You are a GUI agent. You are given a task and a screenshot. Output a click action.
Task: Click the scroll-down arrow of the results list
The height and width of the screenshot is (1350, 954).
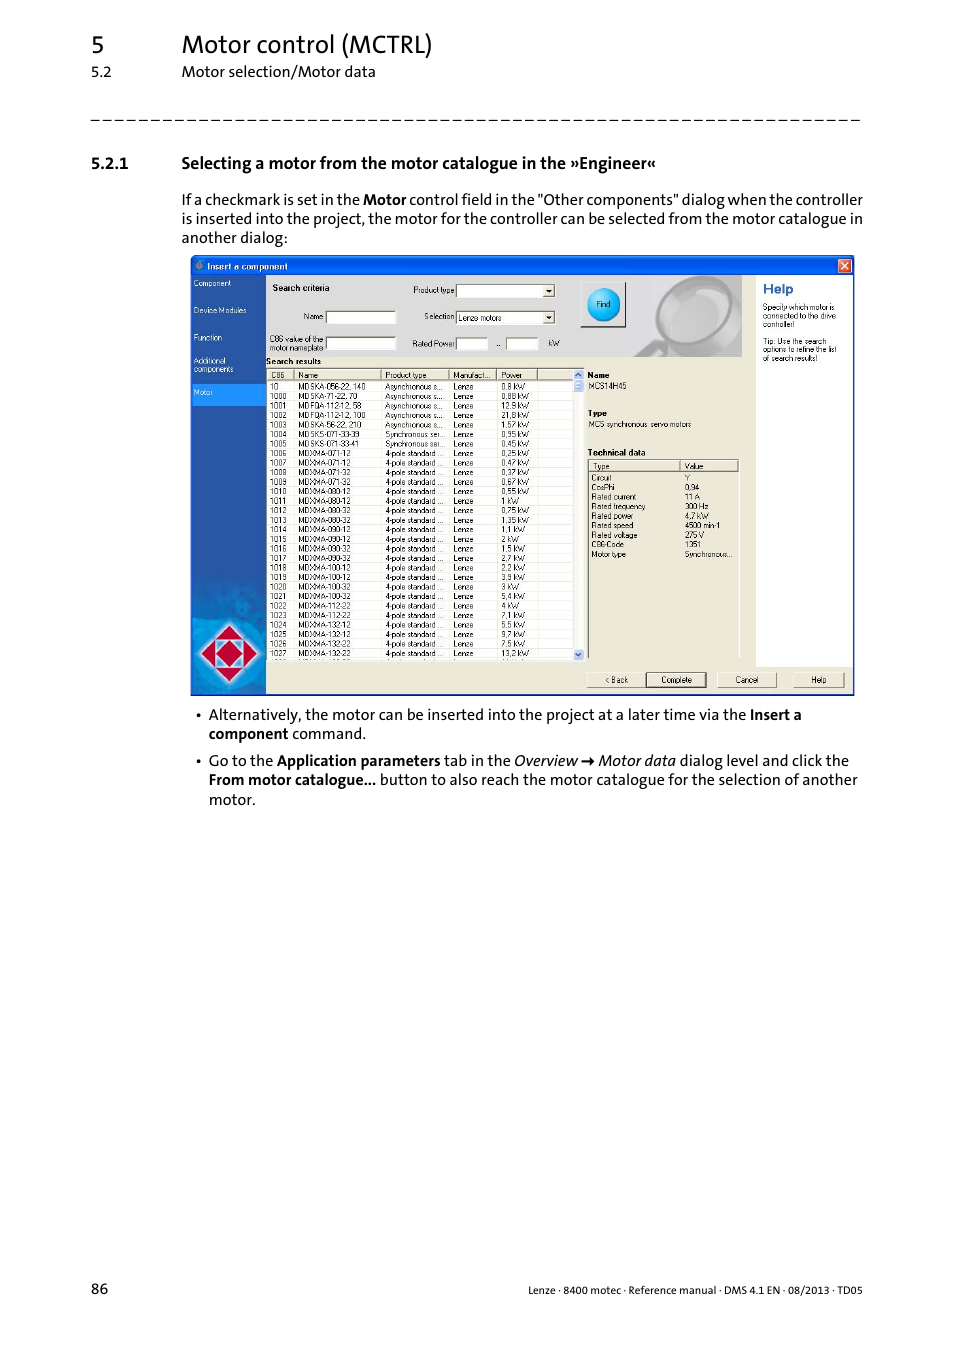(578, 653)
